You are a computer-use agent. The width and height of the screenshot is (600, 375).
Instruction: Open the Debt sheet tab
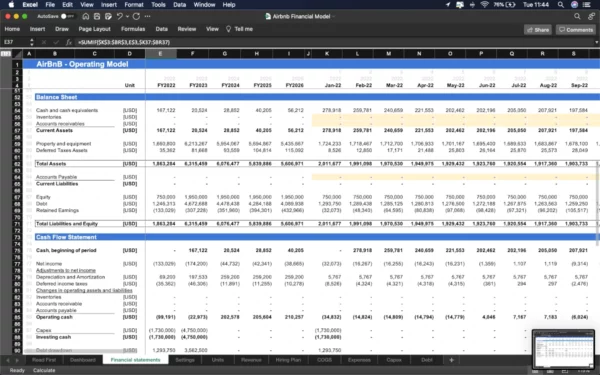coord(427,360)
